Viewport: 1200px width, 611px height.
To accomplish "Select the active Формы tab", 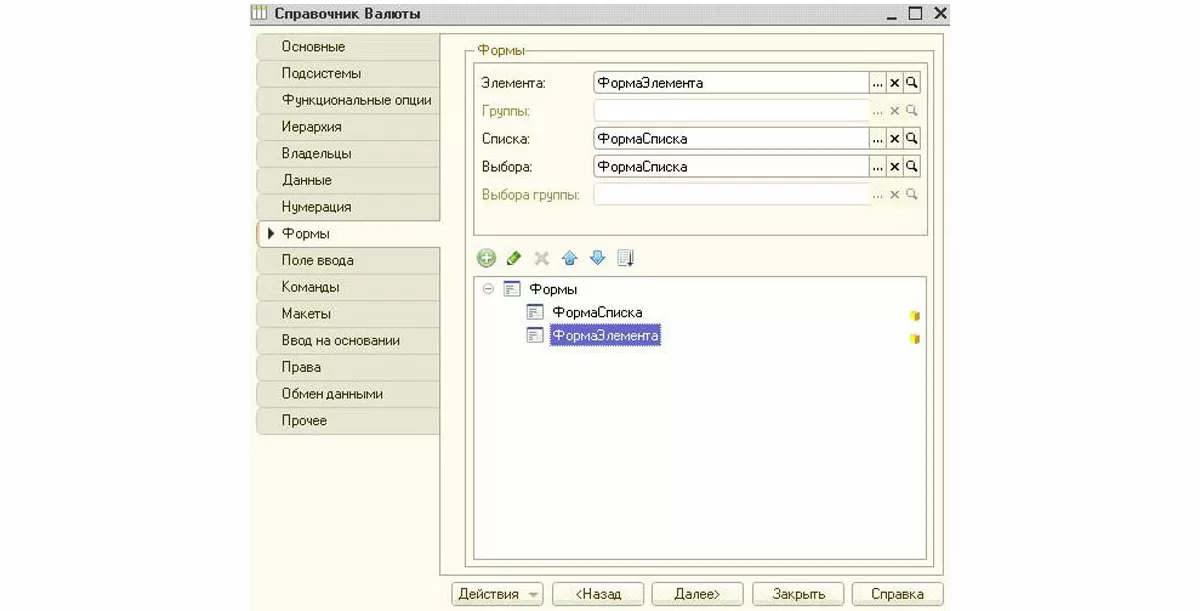I will click(348, 234).
